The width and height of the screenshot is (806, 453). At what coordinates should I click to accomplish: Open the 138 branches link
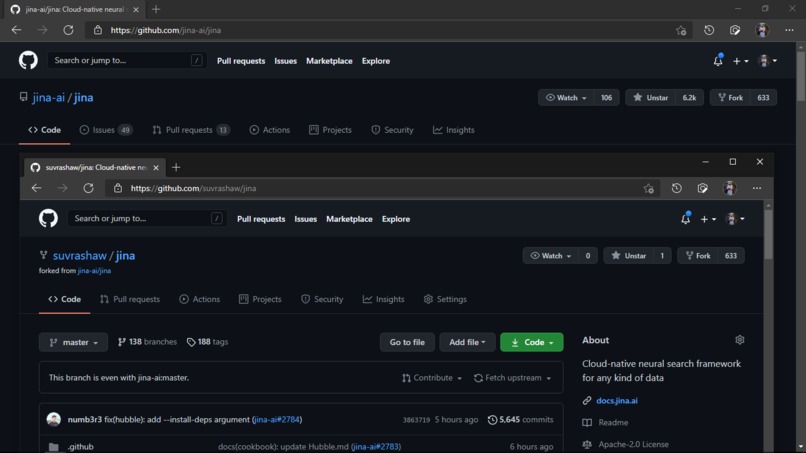pos(147,341)
